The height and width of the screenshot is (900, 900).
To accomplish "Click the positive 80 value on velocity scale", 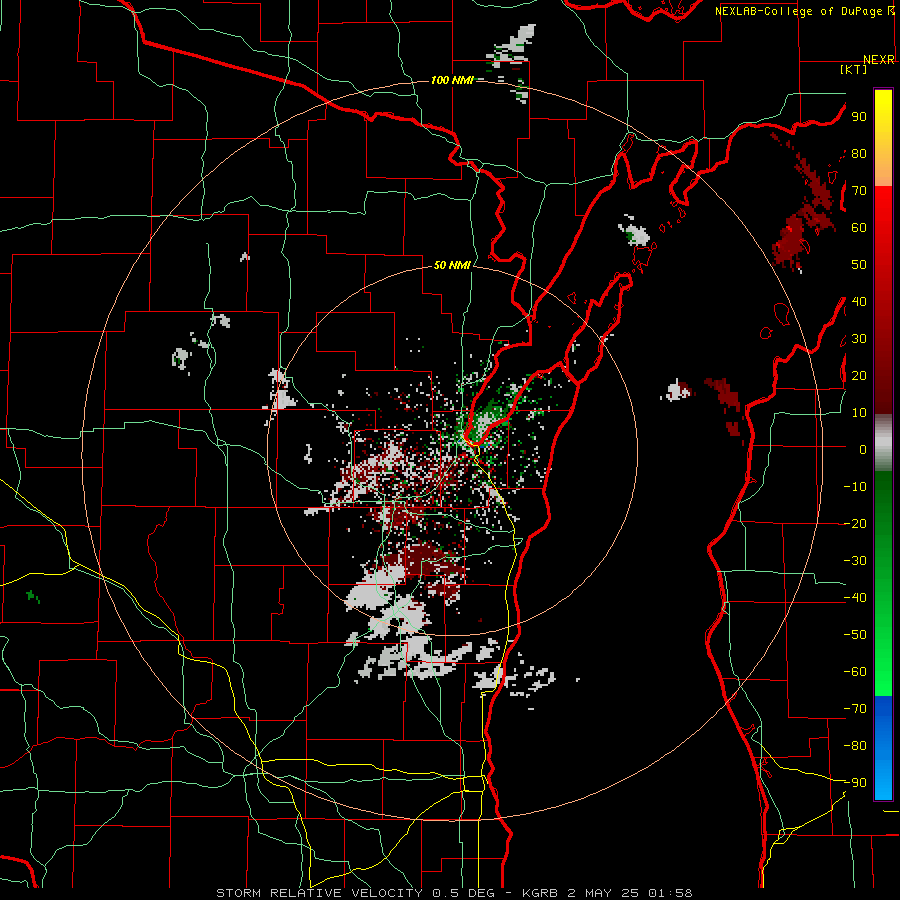I will click(x=859, y=154).
